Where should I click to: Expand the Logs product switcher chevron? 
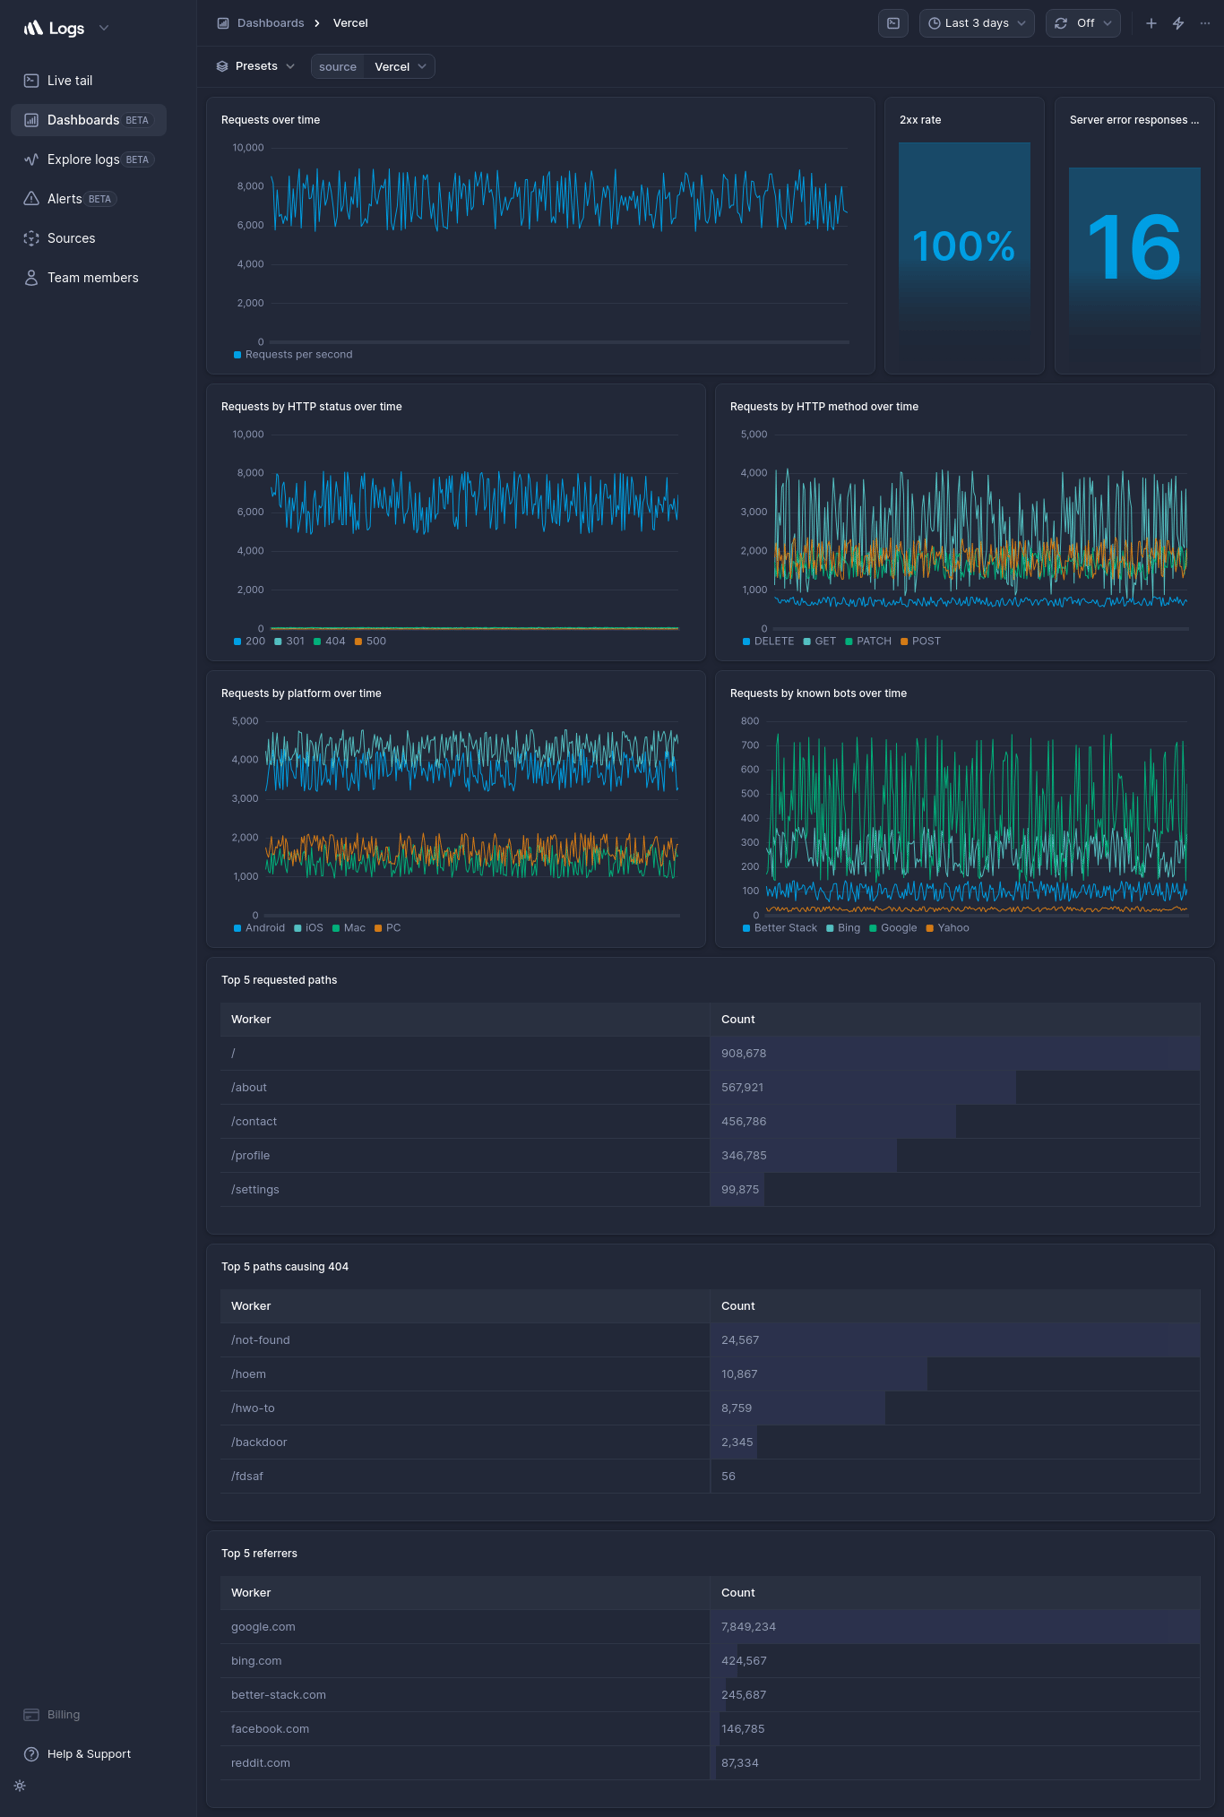(104, 28)
